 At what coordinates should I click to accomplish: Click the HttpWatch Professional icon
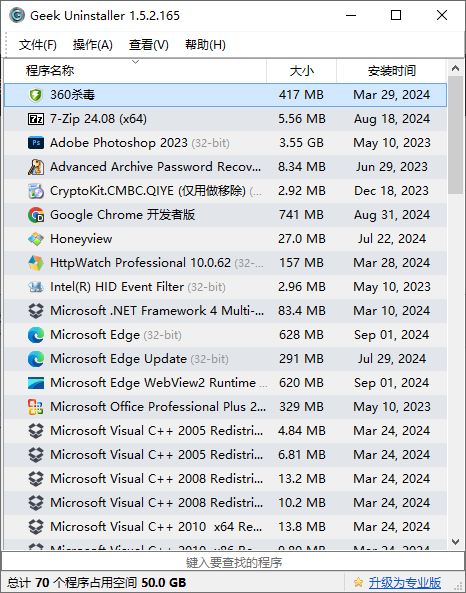click(x=36, y=263)
